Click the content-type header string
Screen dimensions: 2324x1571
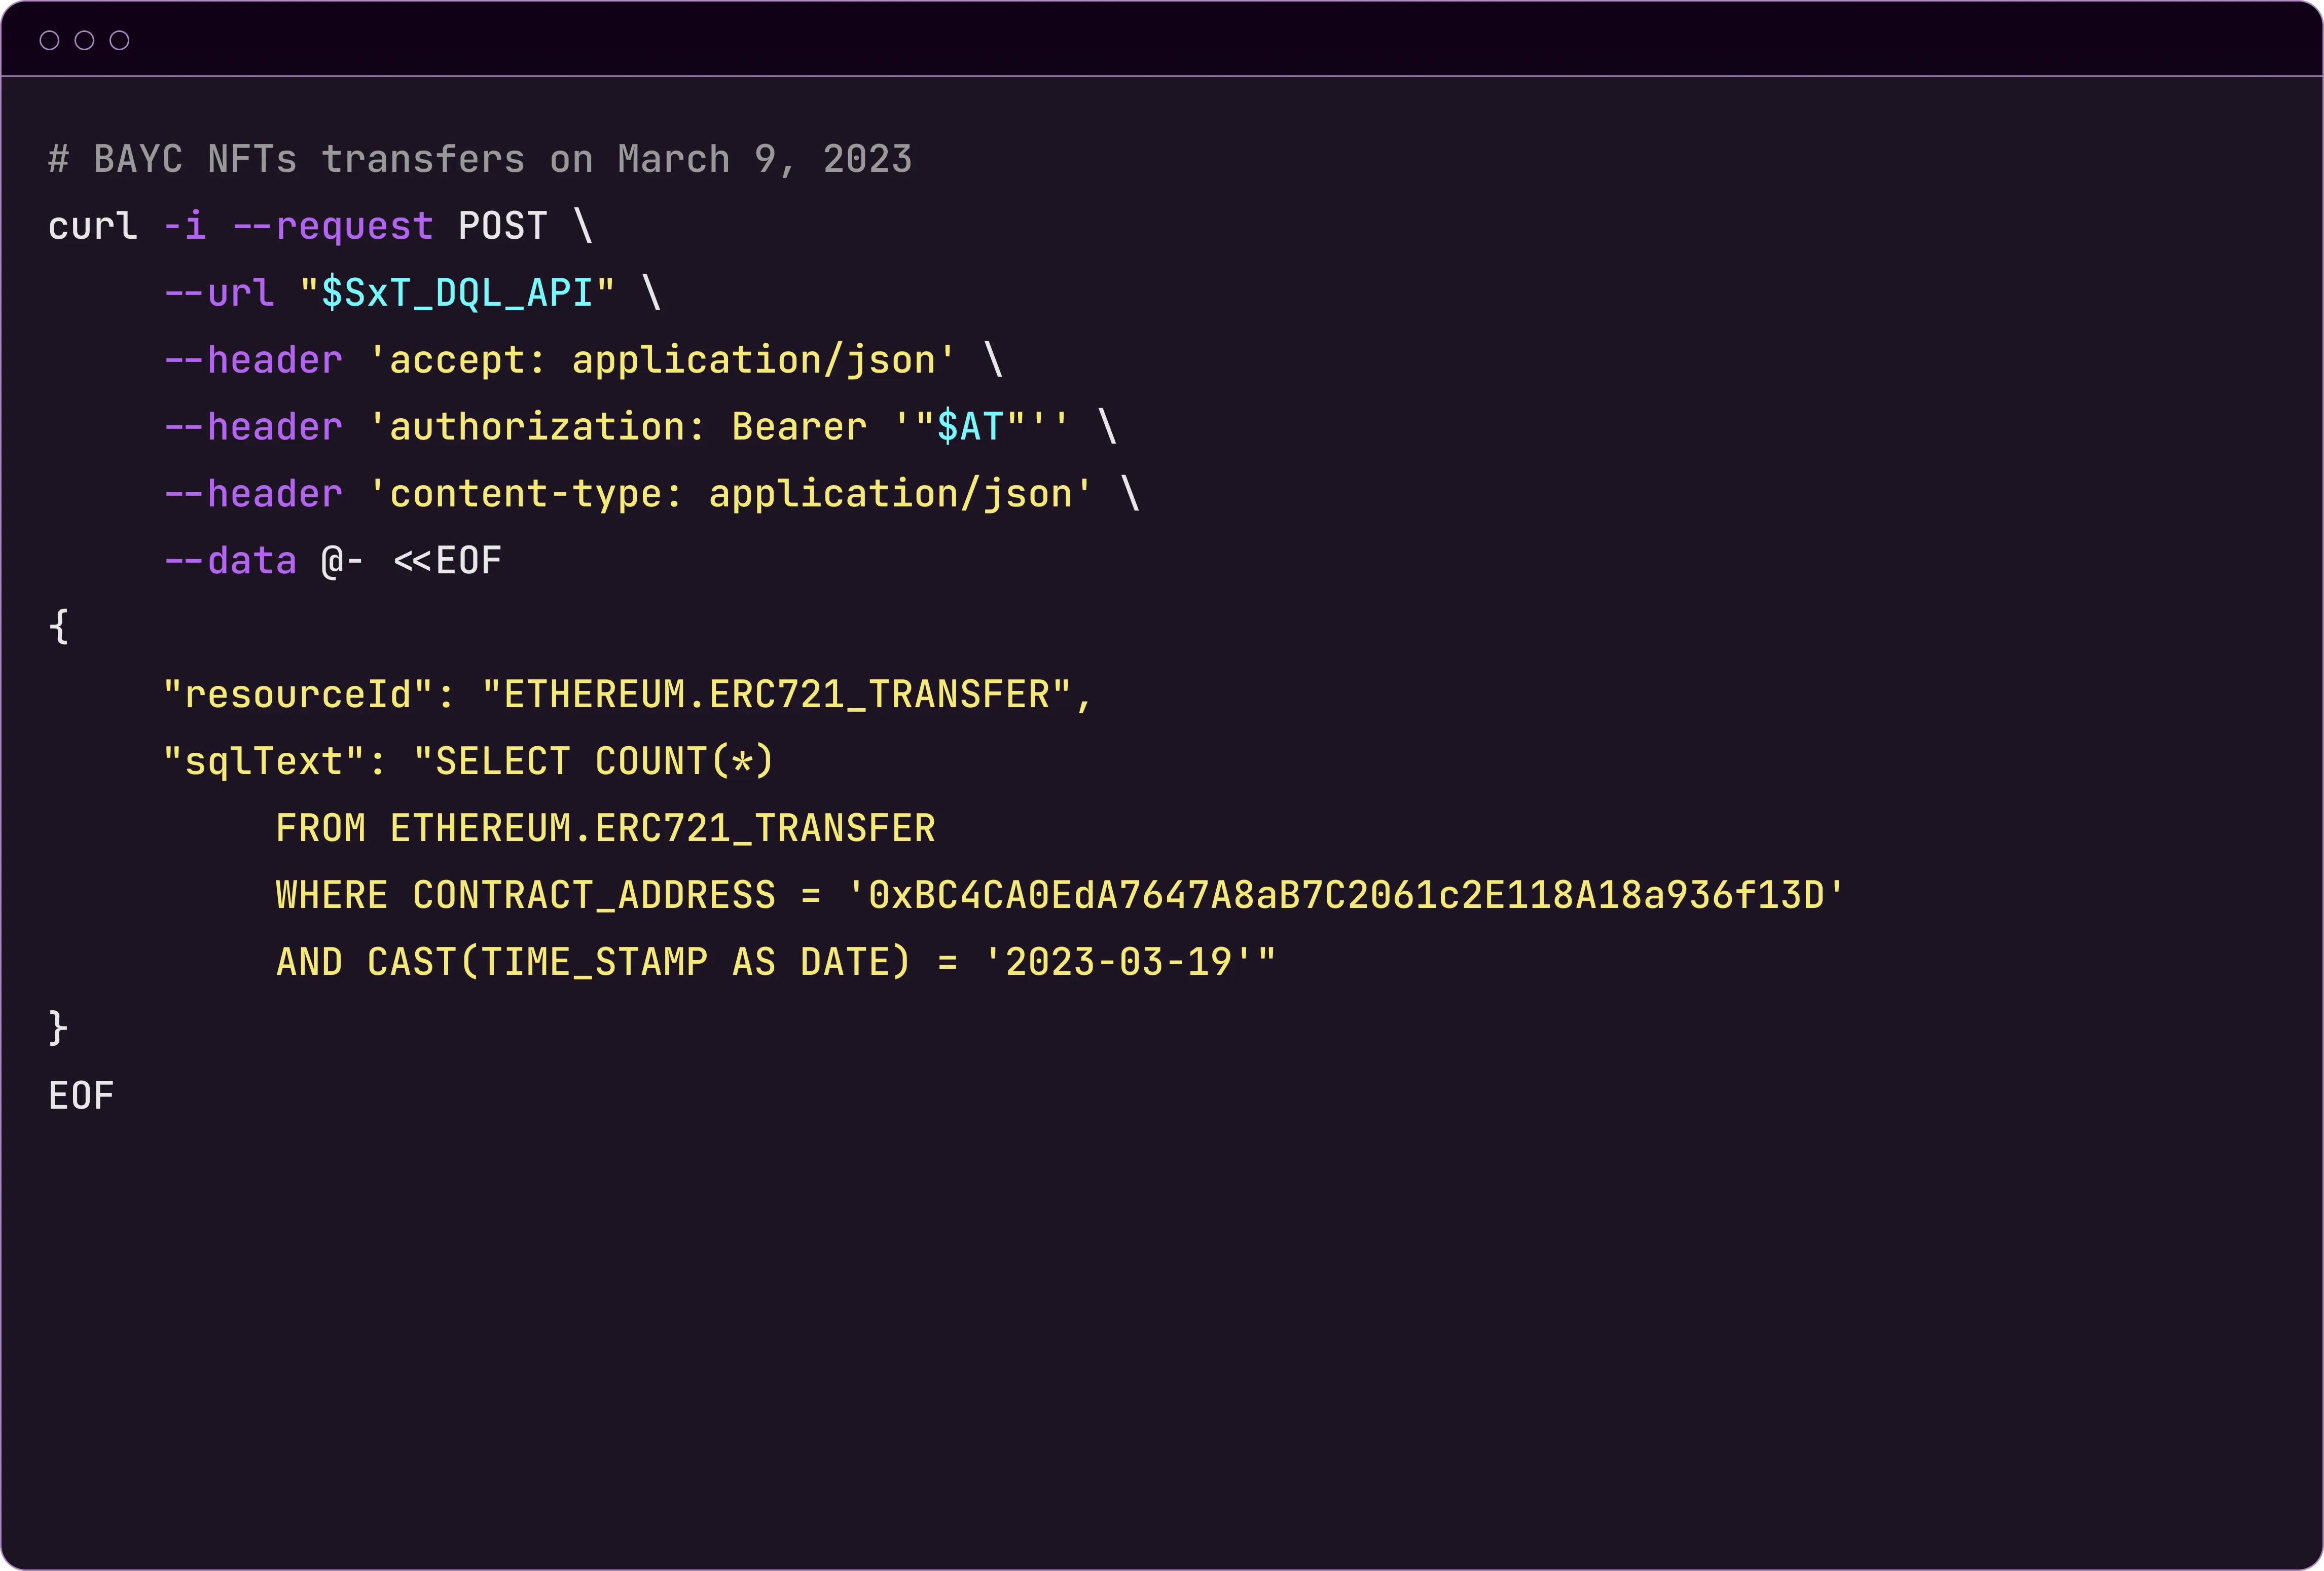pos(730,494)
